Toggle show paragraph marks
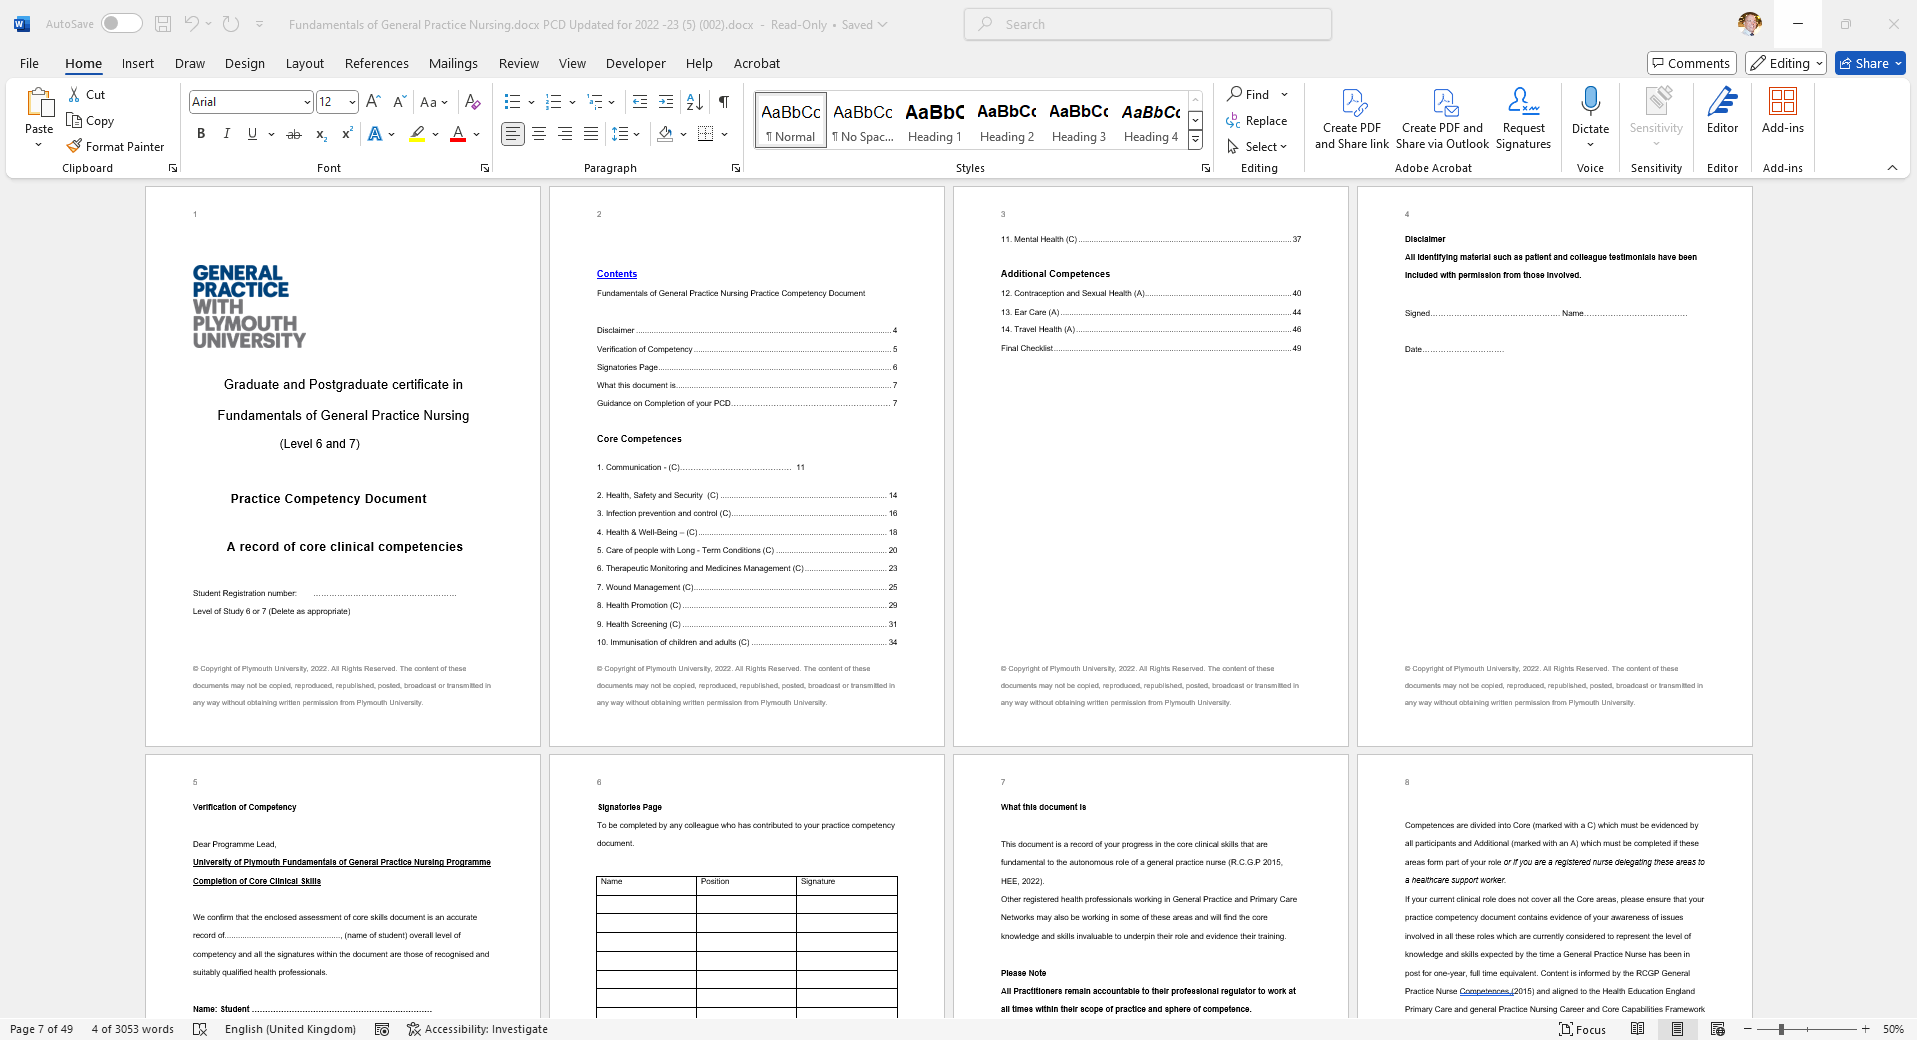The image size is (1917, 1040). [724, 101]
